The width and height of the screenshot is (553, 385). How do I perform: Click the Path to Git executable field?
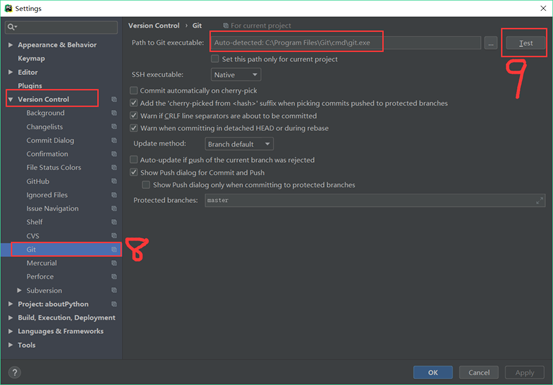coord(346,43)
